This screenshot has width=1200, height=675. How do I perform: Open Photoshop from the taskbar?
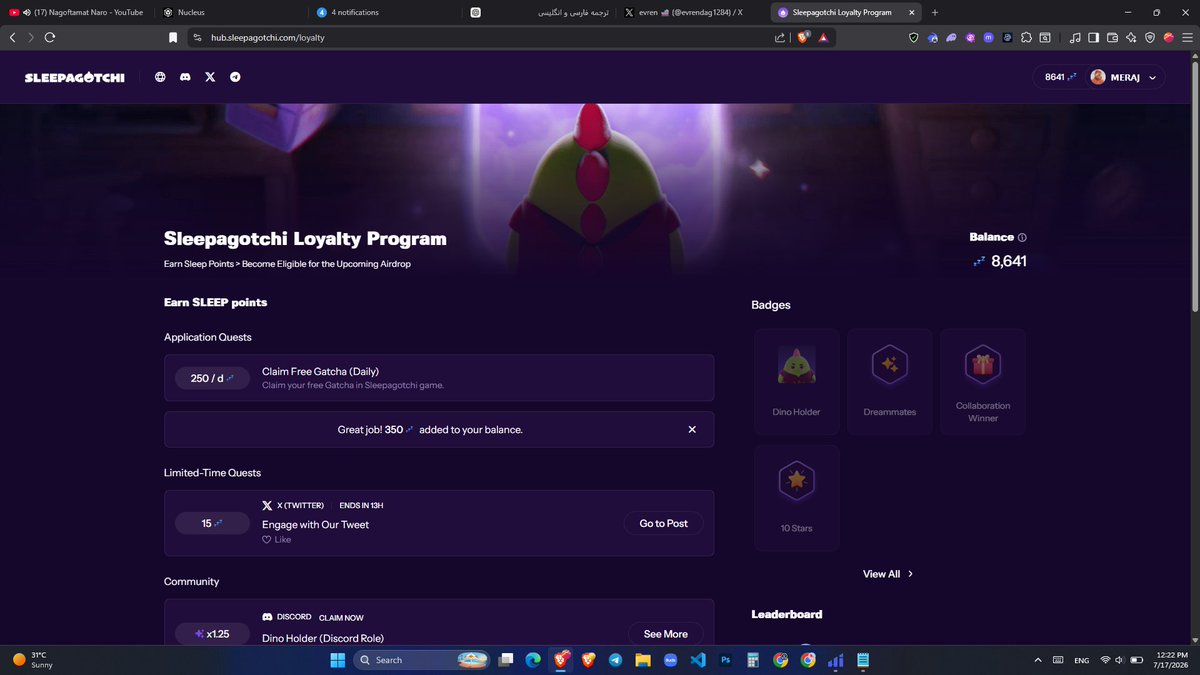click(x=726, y=660)
